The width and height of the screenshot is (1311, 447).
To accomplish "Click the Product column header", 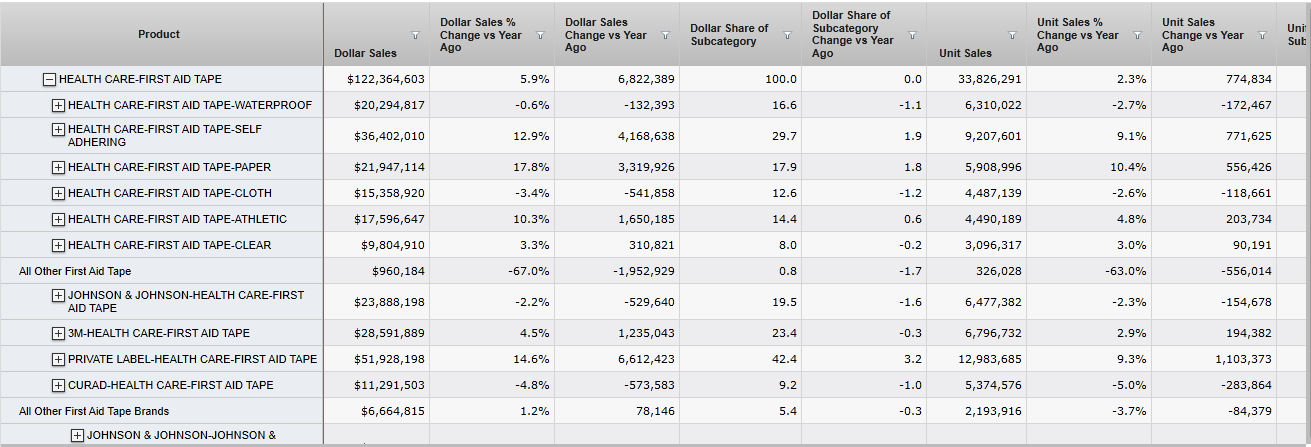I will [x=159, y=34].
